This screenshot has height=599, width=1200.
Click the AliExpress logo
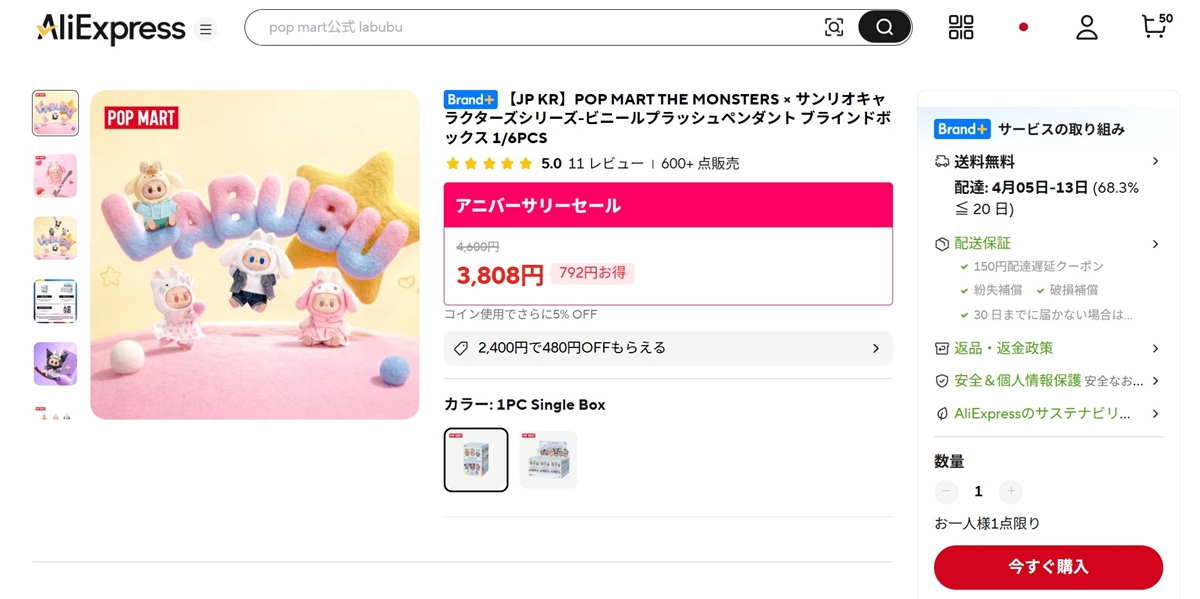[x=111, y=28]
